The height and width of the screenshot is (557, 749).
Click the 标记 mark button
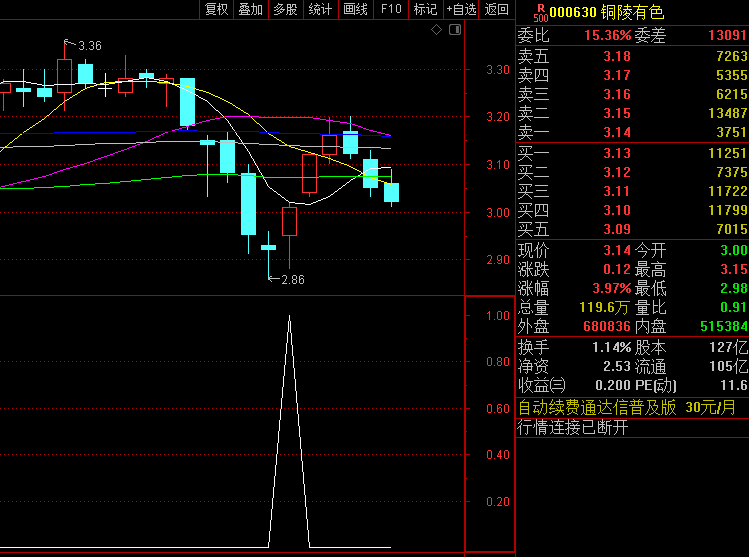[x=425, y=9]
